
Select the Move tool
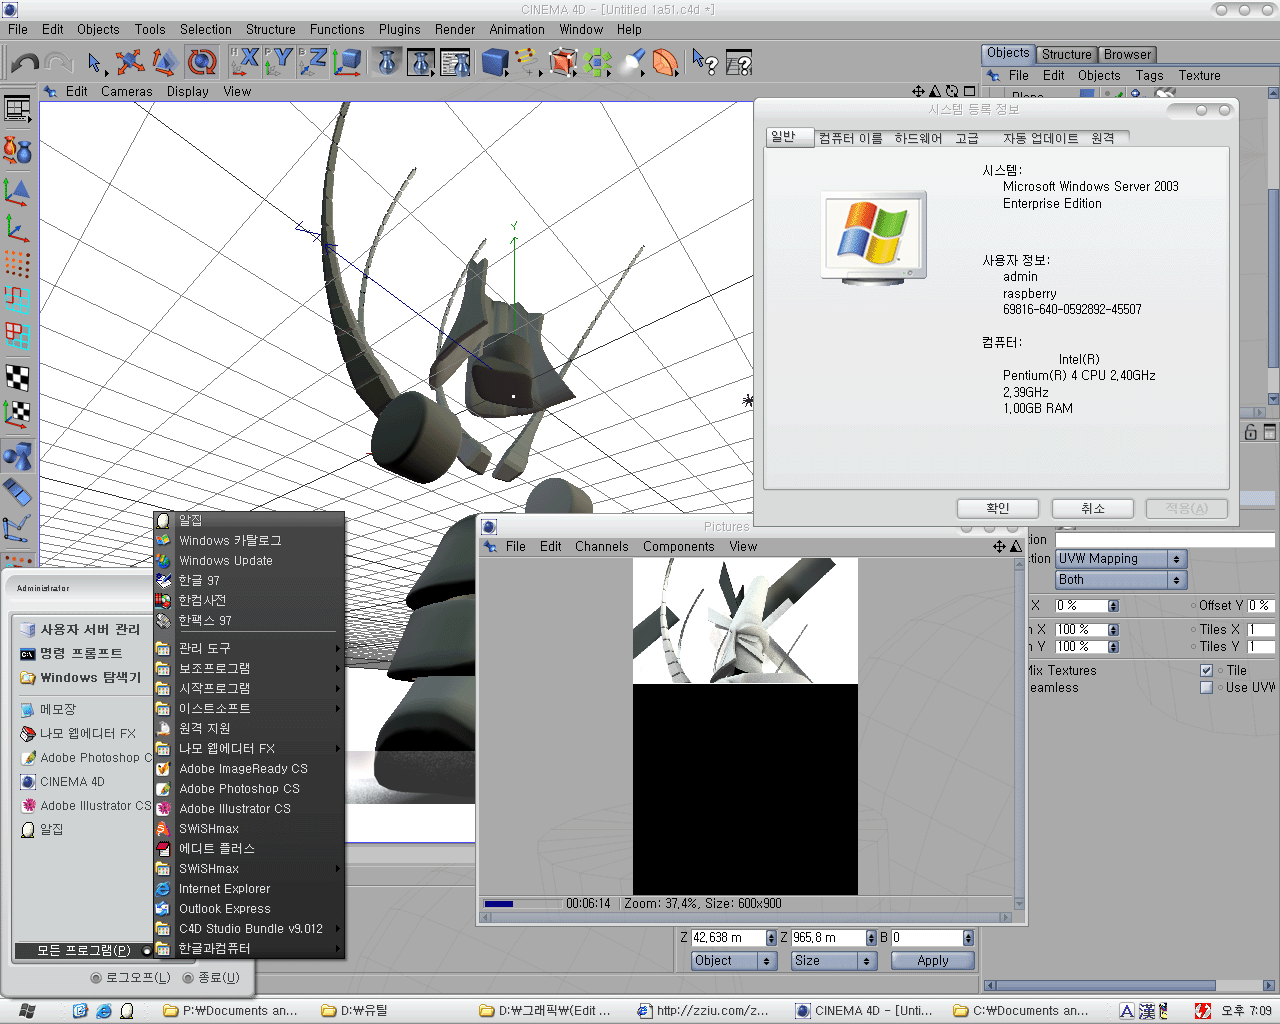[130, 63]
